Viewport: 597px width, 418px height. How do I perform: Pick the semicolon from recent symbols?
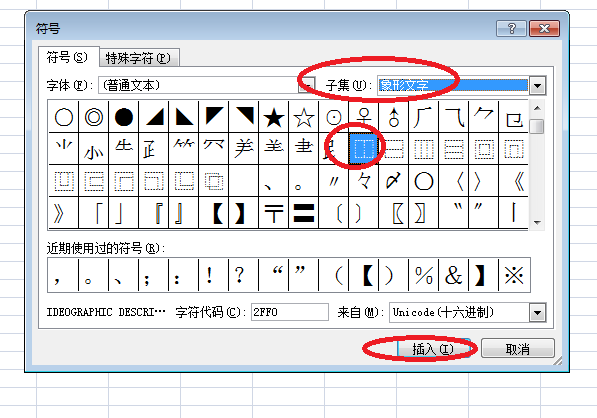click(x=154, y=275)
